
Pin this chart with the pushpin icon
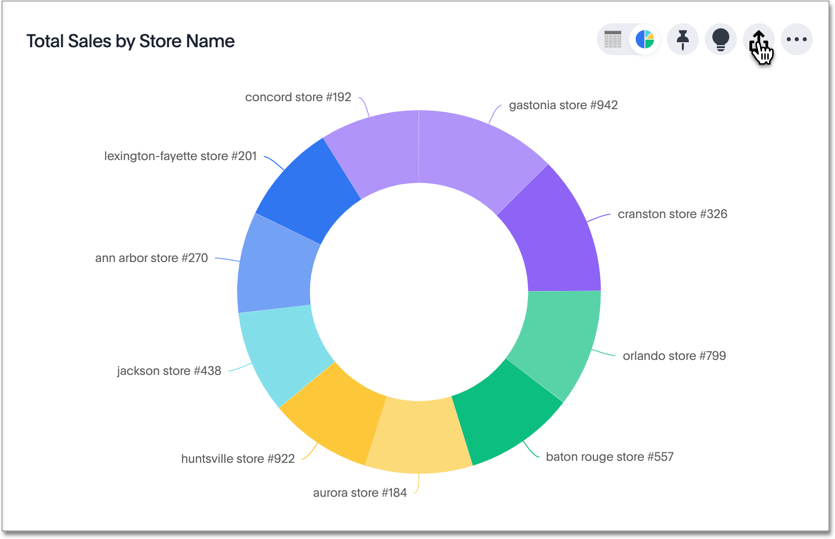click(x=683, y=40)
